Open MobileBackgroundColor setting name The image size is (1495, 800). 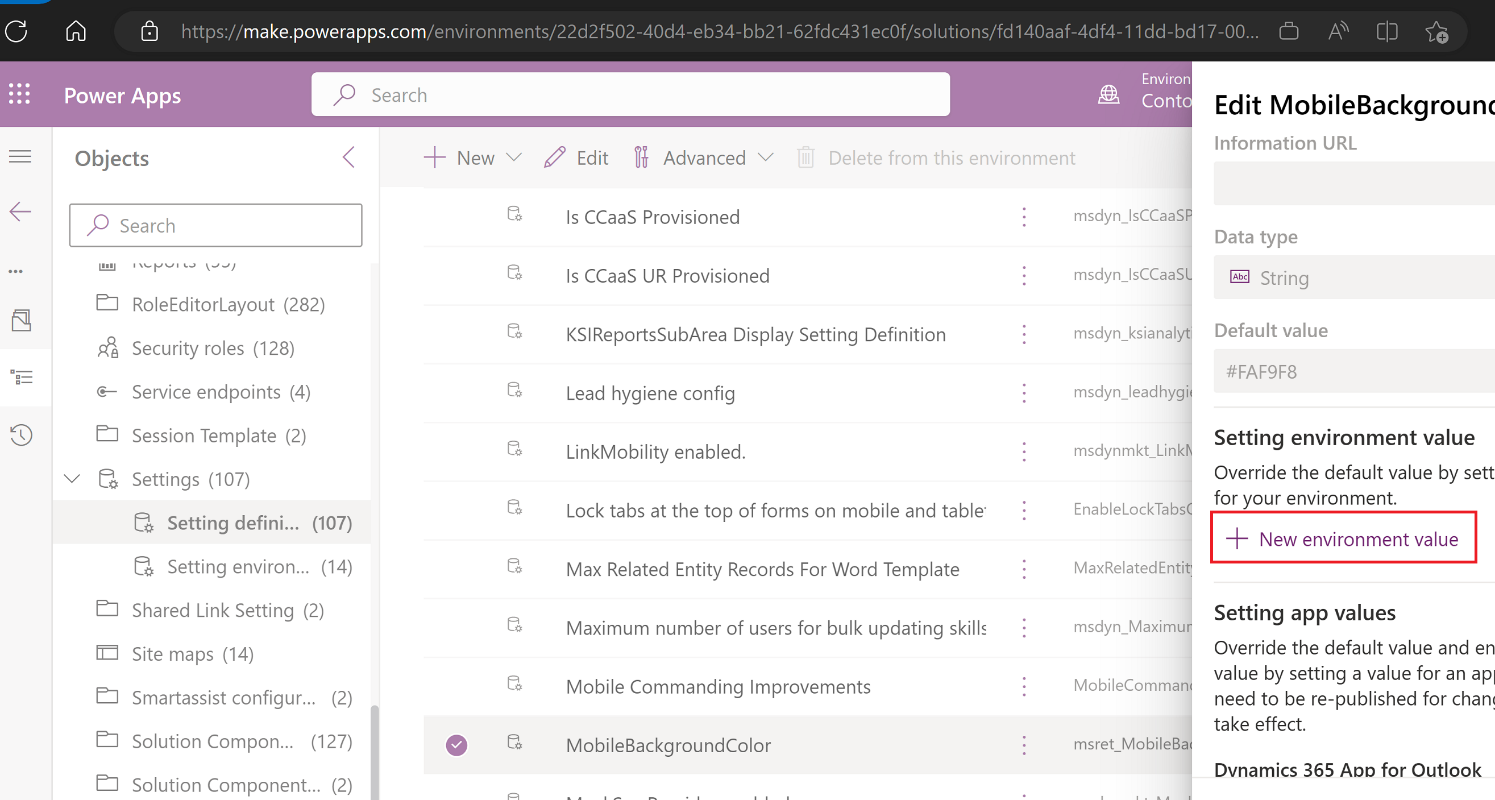click(x=669, y=745)
